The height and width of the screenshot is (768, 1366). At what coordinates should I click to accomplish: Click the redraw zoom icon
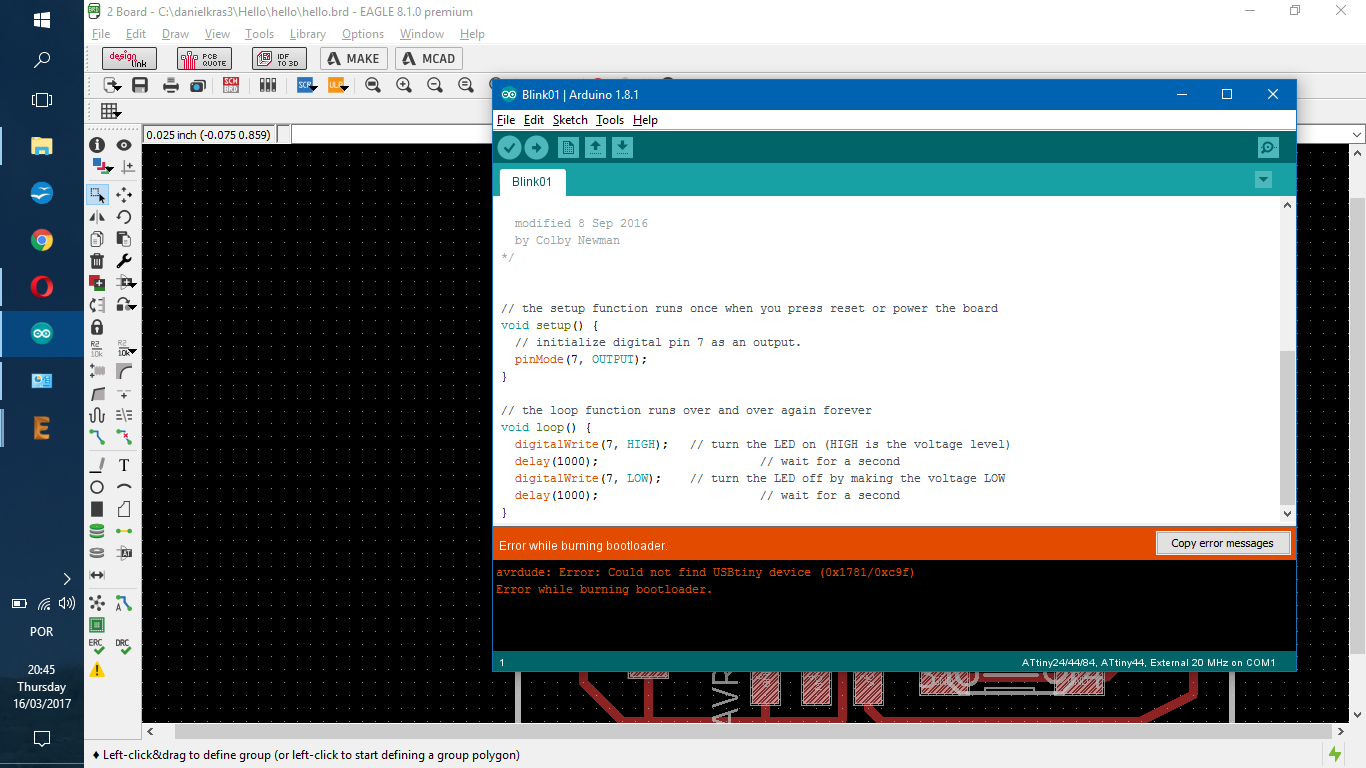(466, 86)
